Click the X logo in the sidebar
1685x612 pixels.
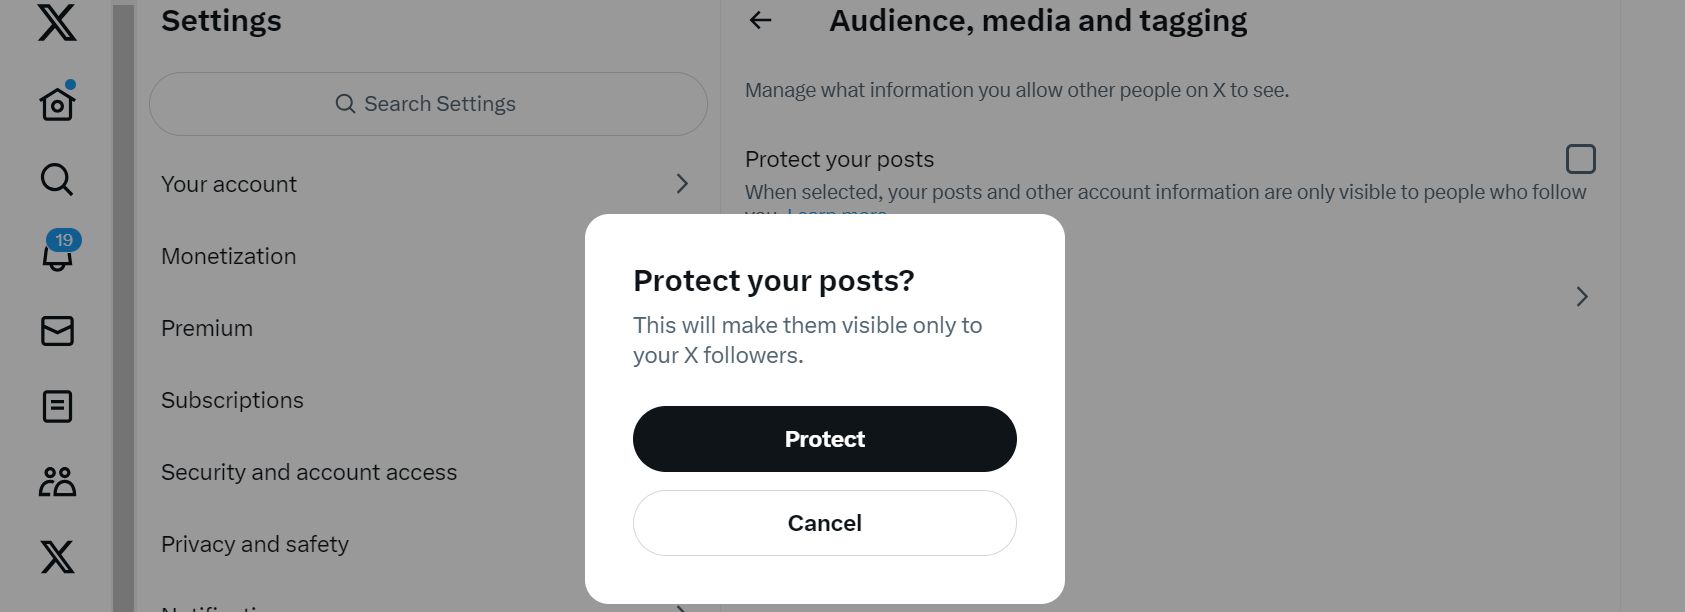(57, 22)
